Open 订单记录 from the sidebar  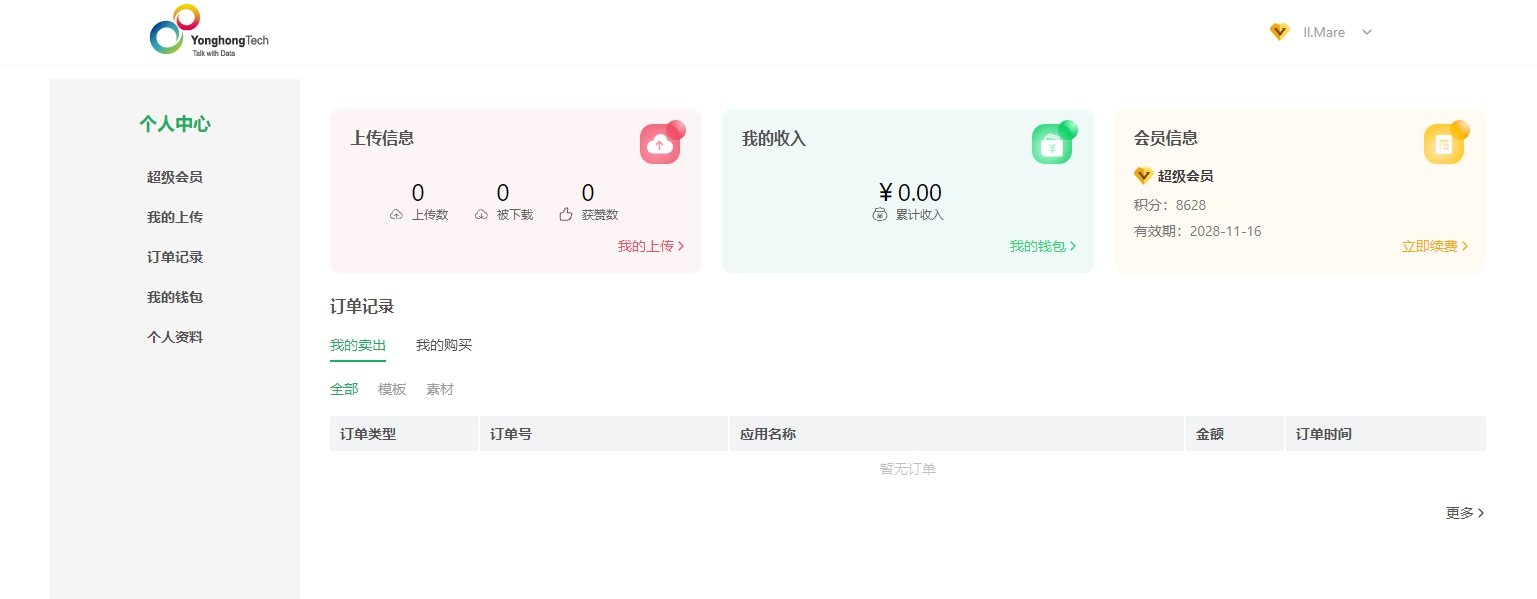click(175, 257)
